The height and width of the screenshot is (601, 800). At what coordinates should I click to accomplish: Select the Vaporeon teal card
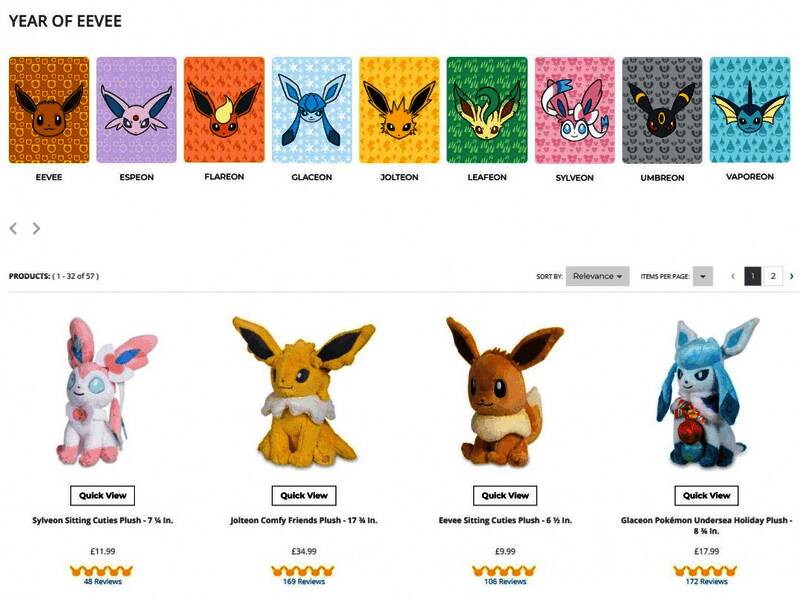[750, 110]
